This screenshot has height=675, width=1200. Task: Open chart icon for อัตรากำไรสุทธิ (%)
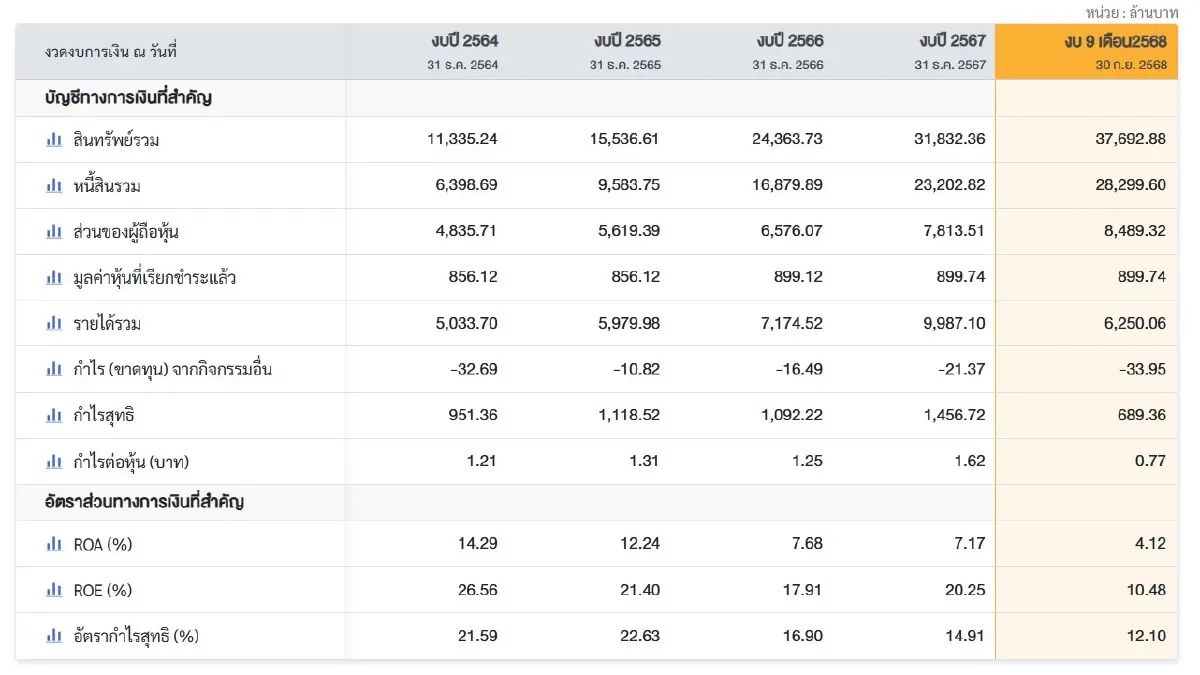click(54, 636)
